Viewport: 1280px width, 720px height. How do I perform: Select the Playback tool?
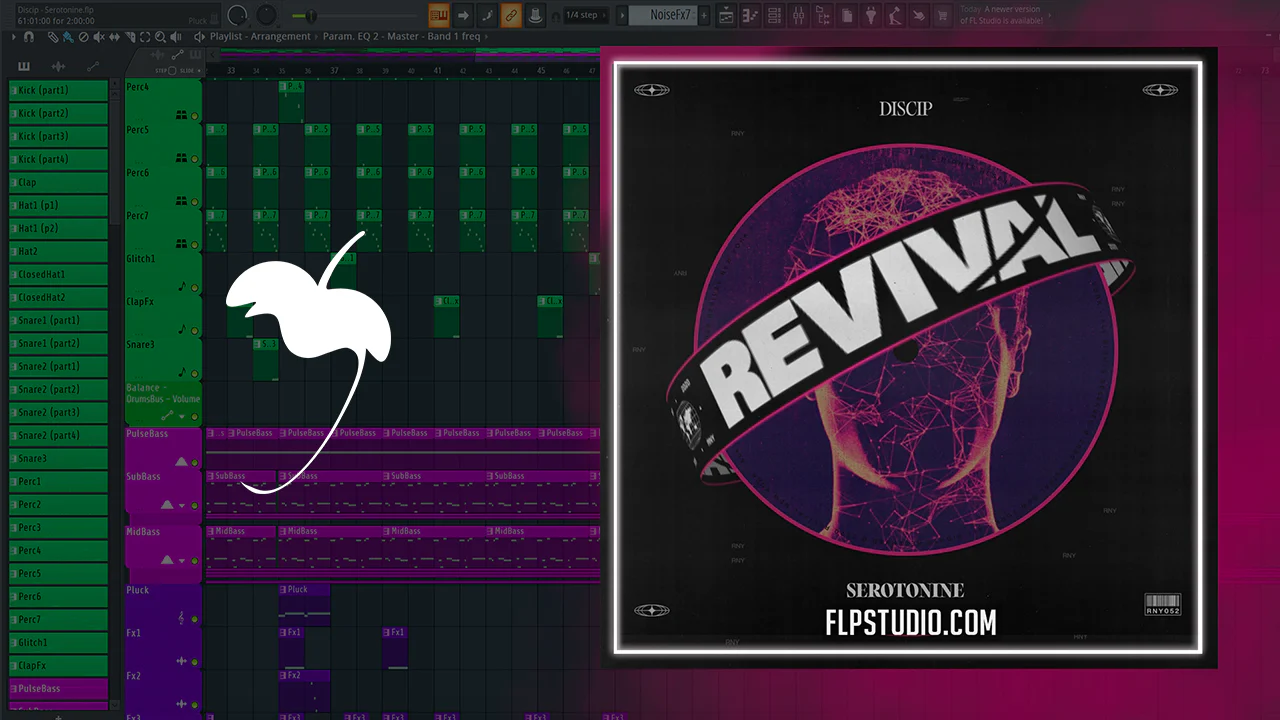(x=175, y=37)
